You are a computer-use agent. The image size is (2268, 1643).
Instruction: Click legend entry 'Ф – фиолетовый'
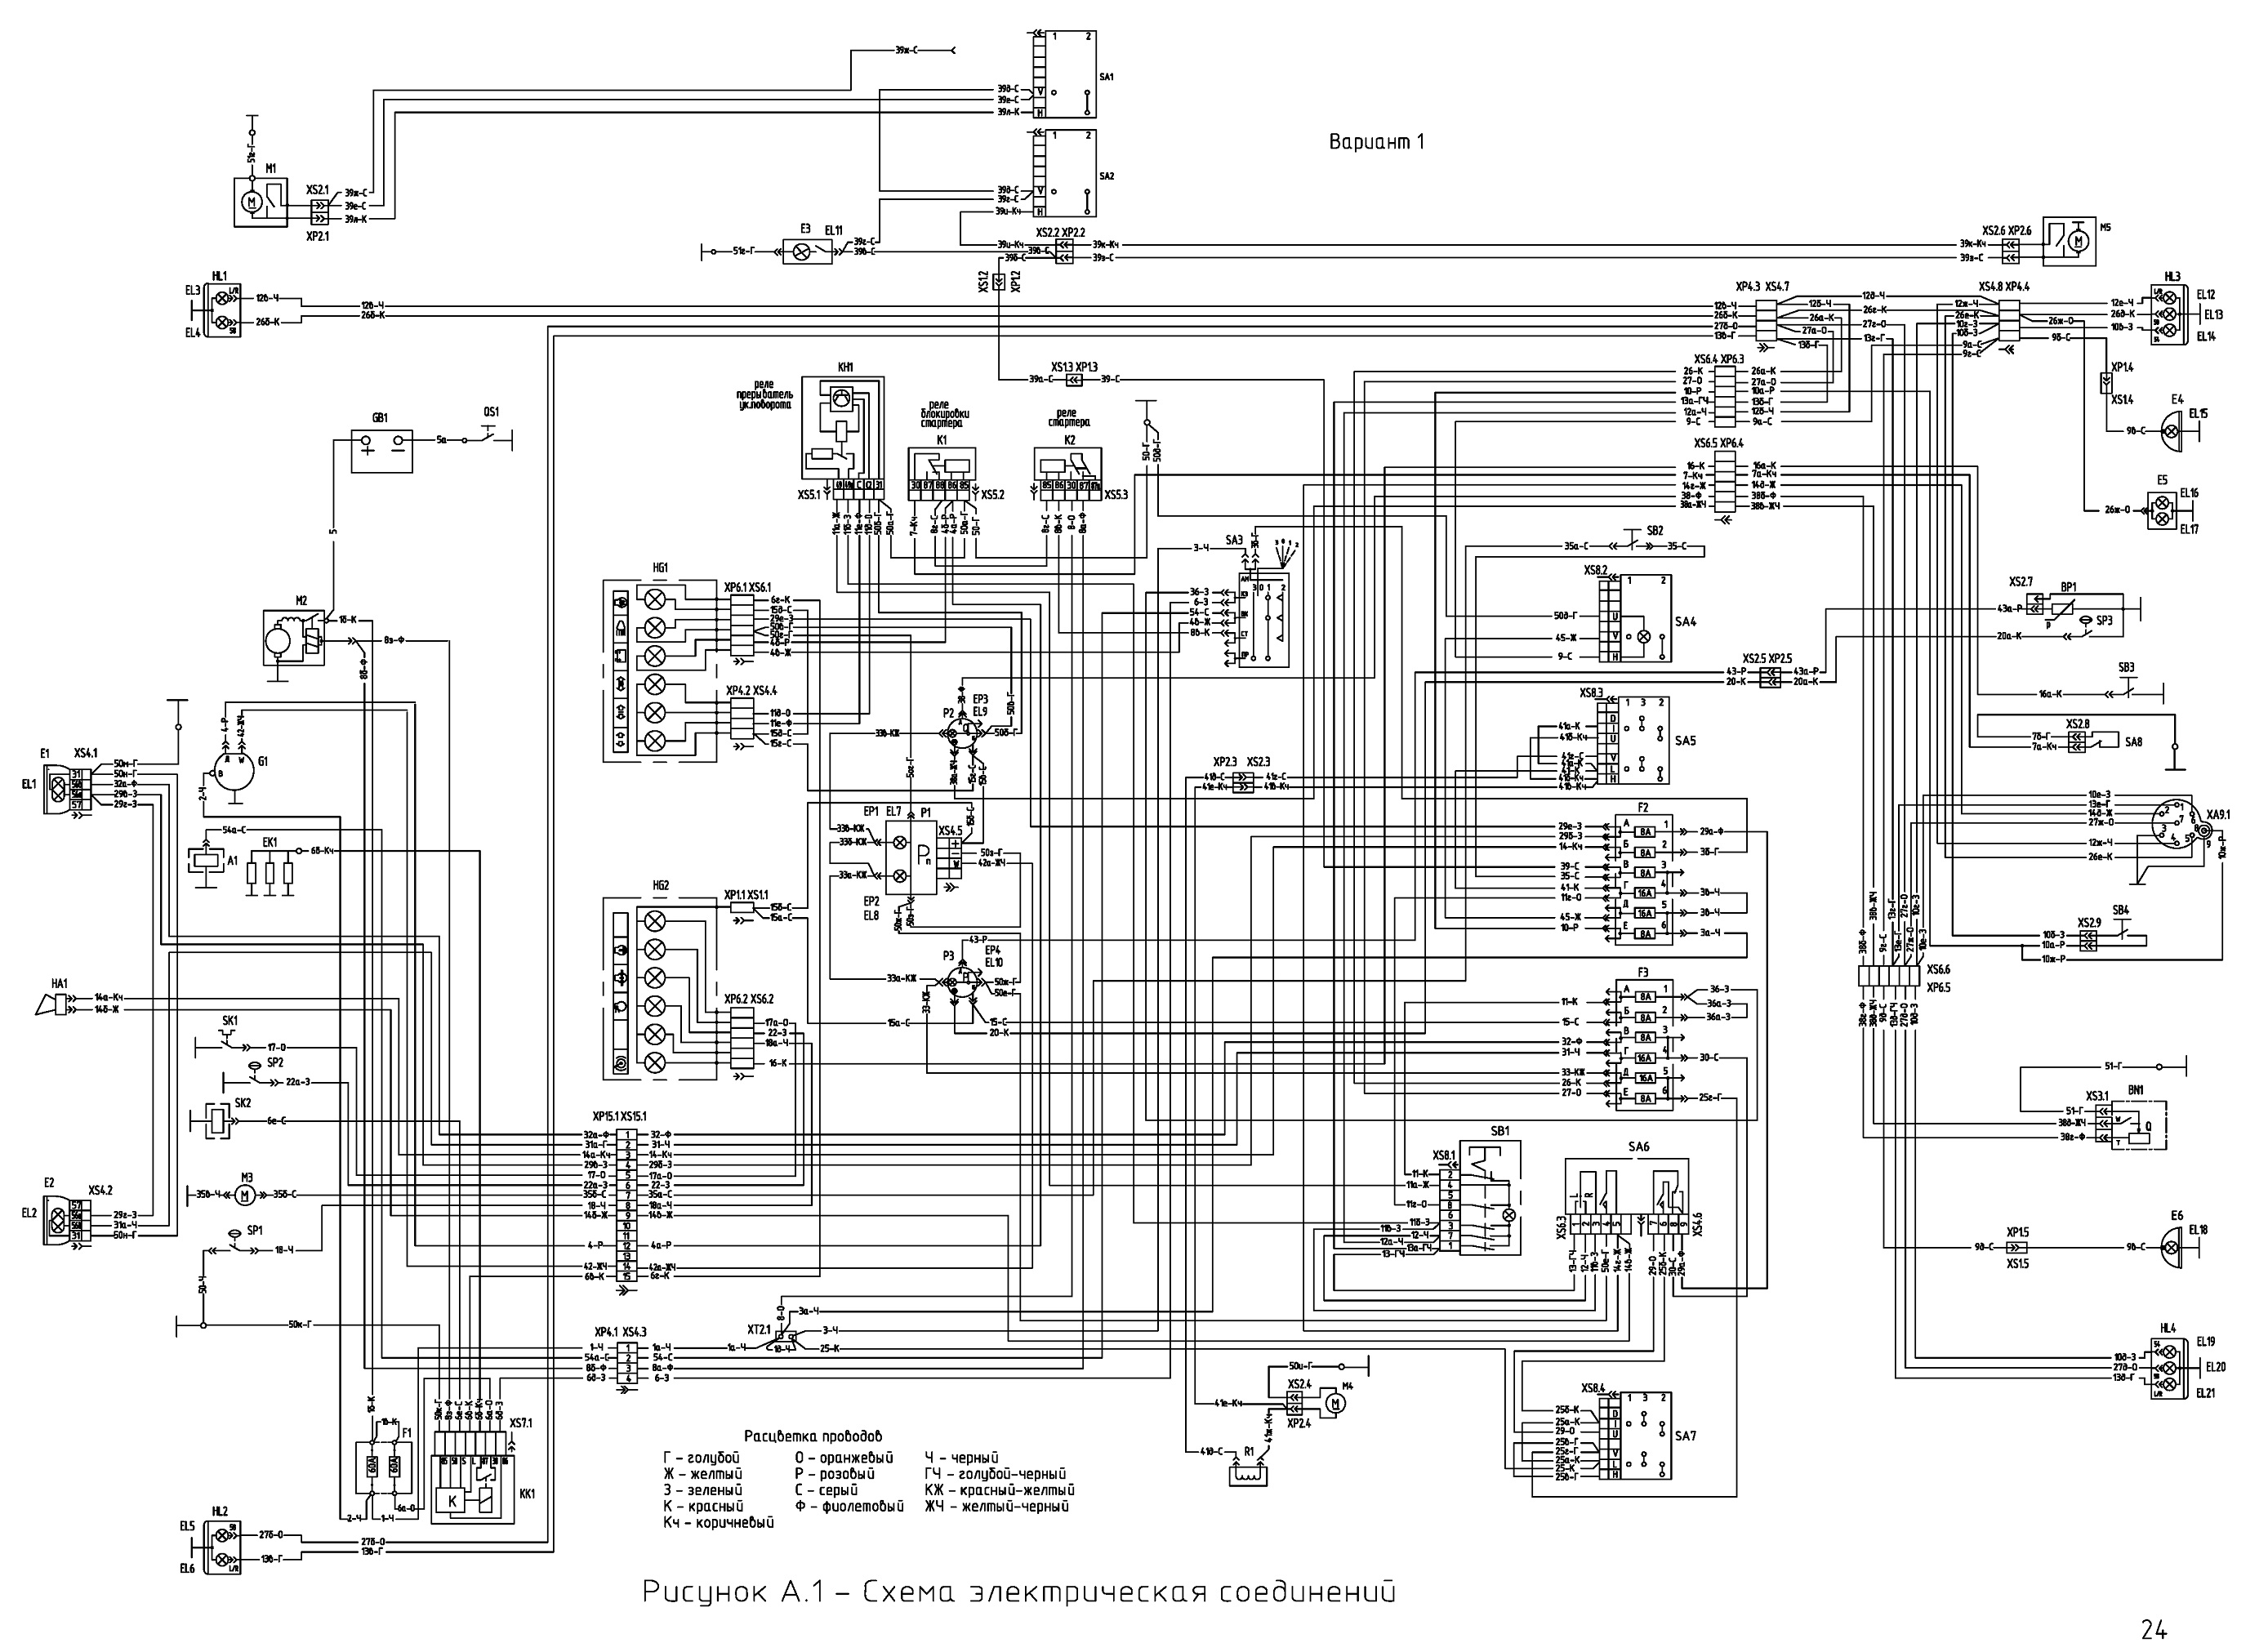pos(849,1506)
